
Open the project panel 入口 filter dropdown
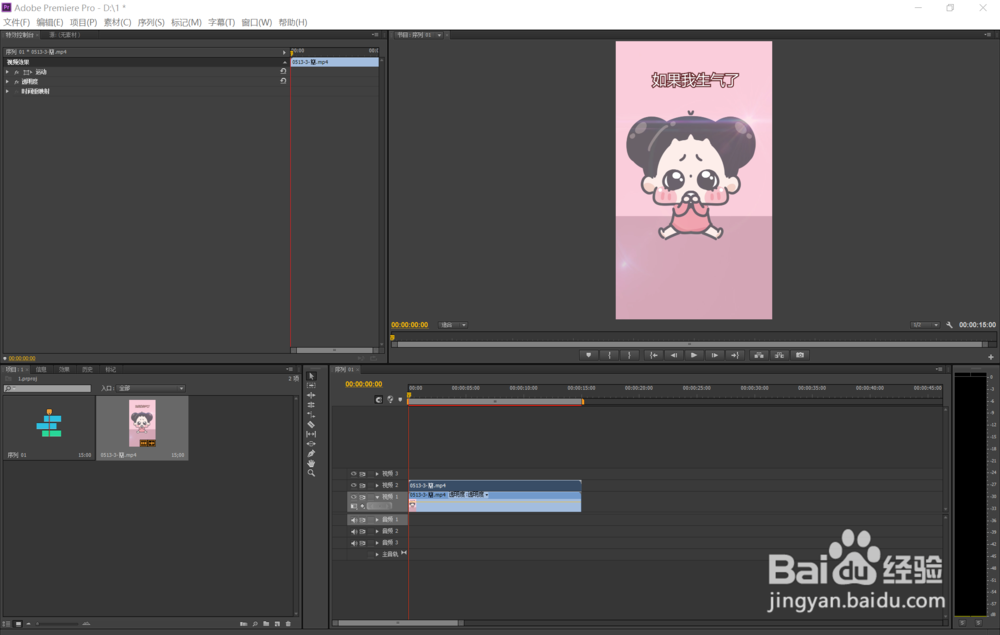(x=151, y=388)
